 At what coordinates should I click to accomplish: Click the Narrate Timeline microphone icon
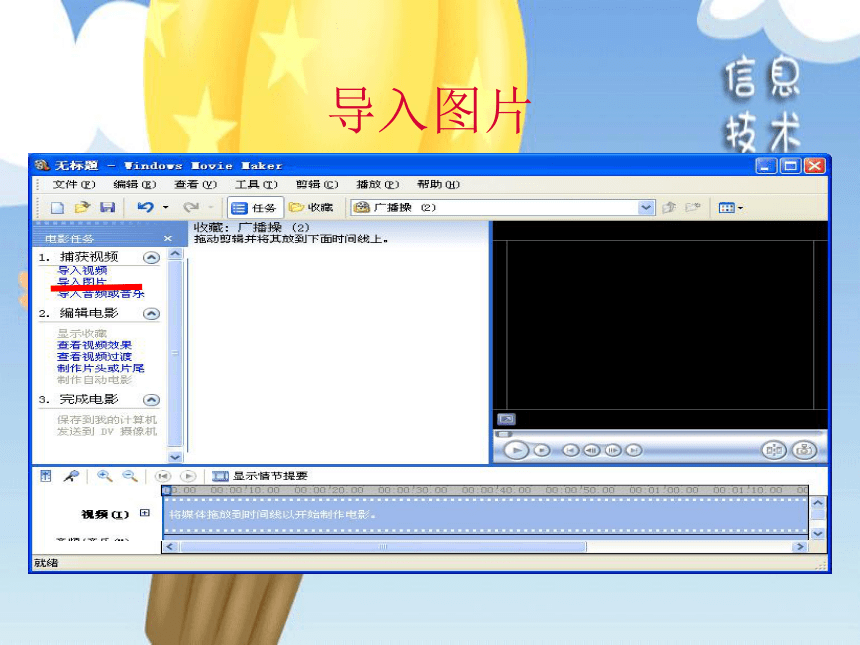(71, 476)
